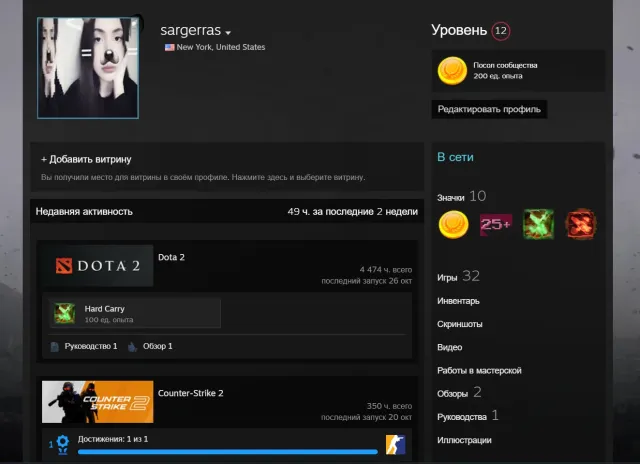This screenshot has width=640, height=464.
Task: Click последний запуск 26 окт text
Action: (367, 281)
